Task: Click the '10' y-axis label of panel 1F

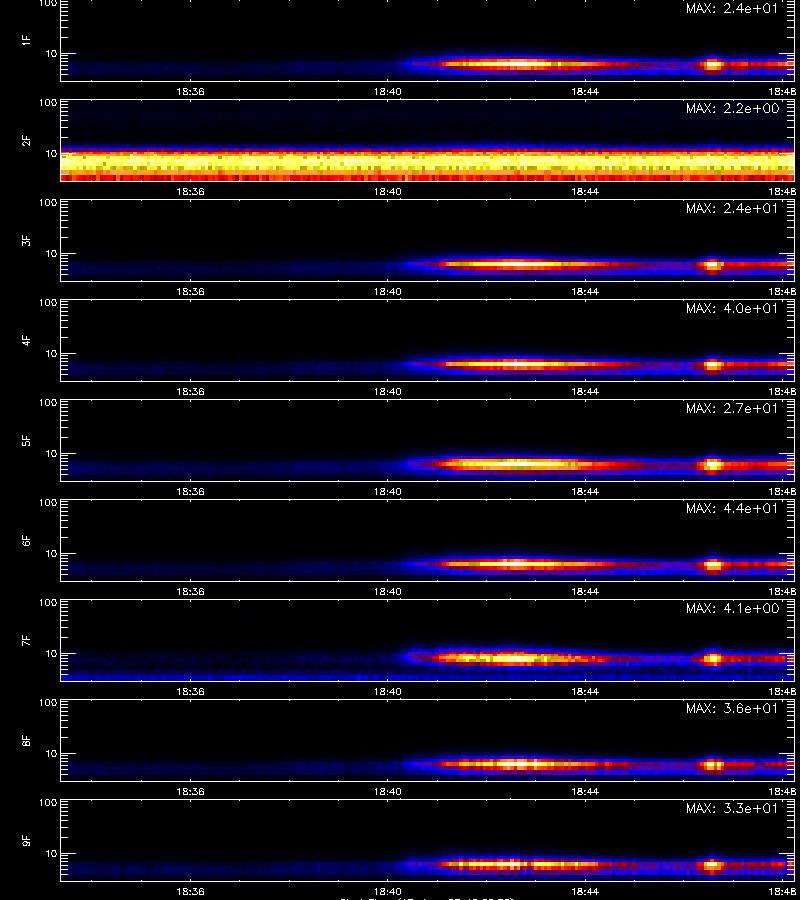Action: point(52,53)
